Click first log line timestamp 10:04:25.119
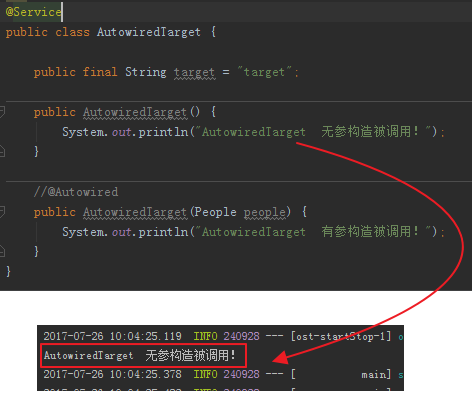This screenshot has width=472, height=402. coord(146,336)
